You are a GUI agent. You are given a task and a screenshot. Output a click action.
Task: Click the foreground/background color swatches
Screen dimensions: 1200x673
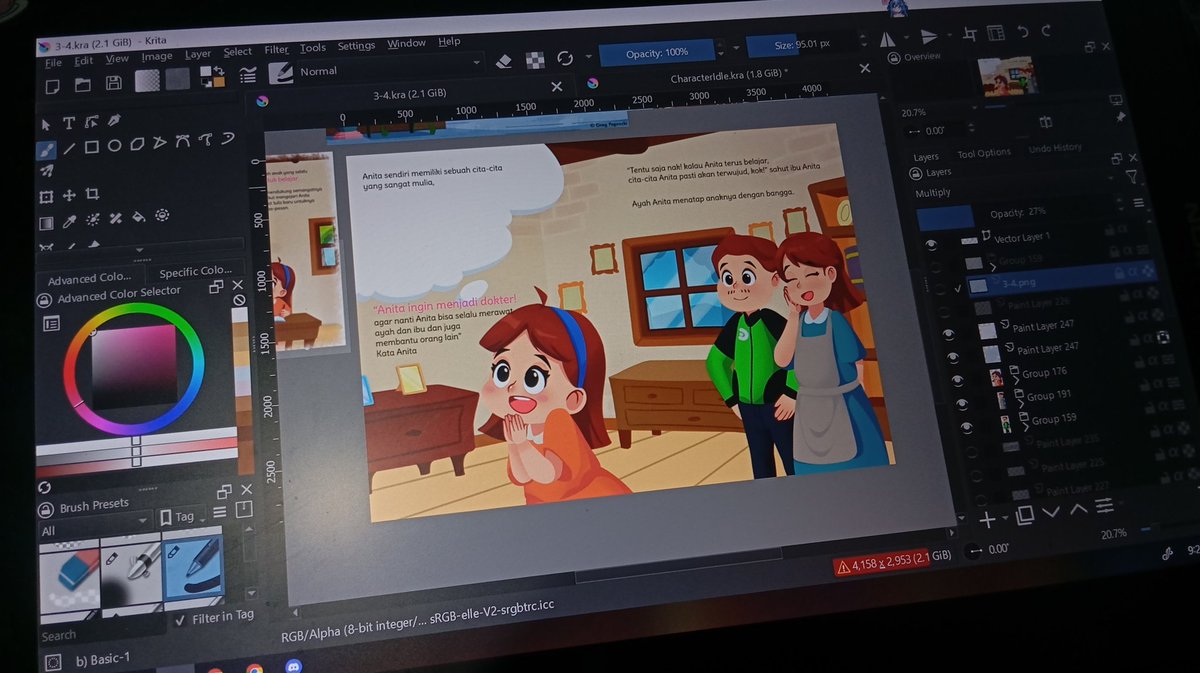tap(212, 76)
